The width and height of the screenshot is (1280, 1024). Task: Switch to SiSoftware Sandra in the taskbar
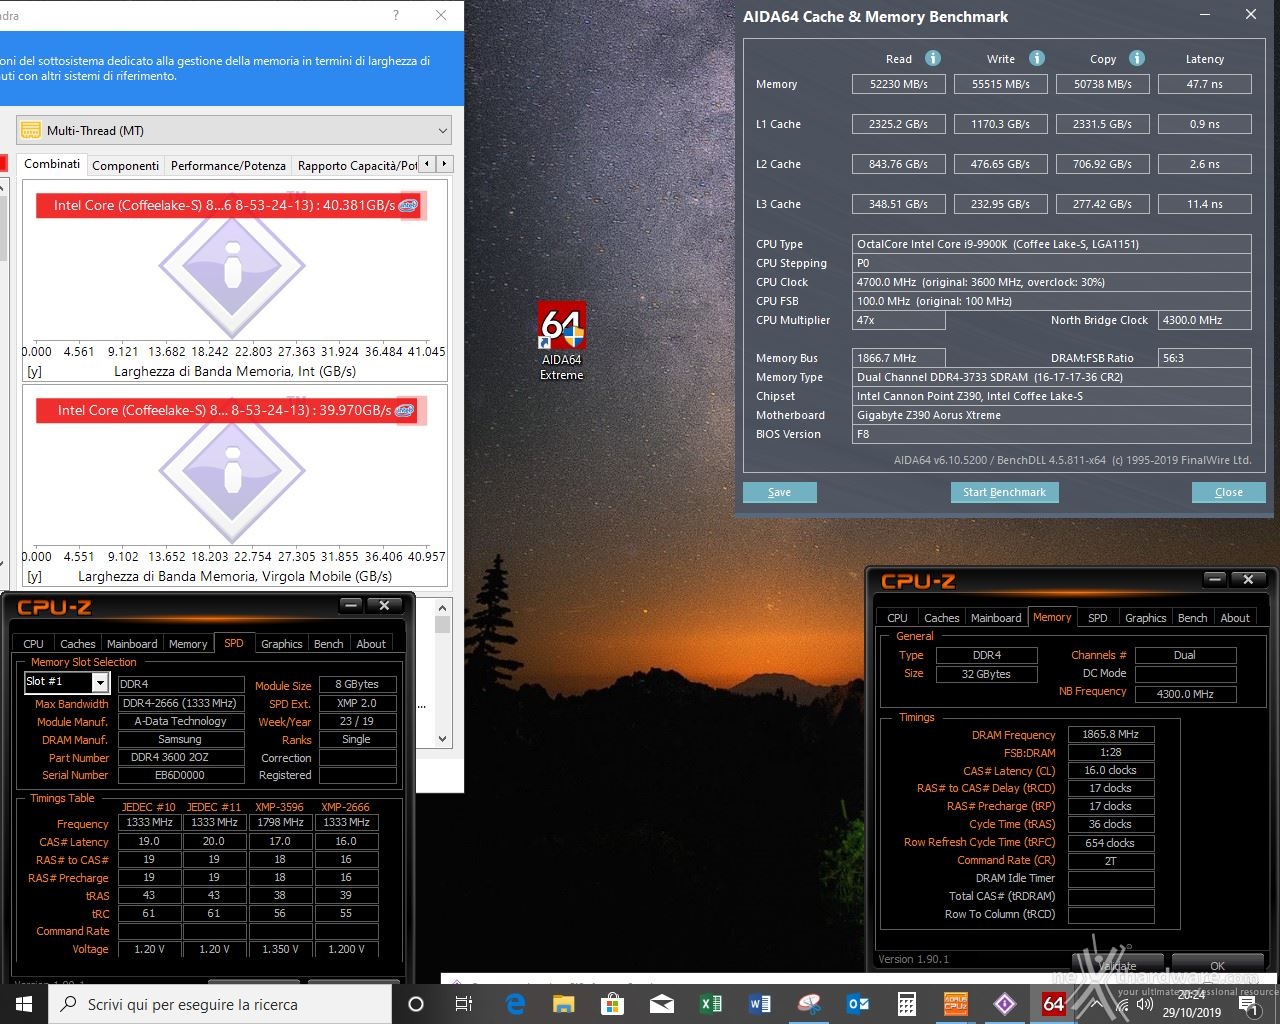tap(1004, 1004)
